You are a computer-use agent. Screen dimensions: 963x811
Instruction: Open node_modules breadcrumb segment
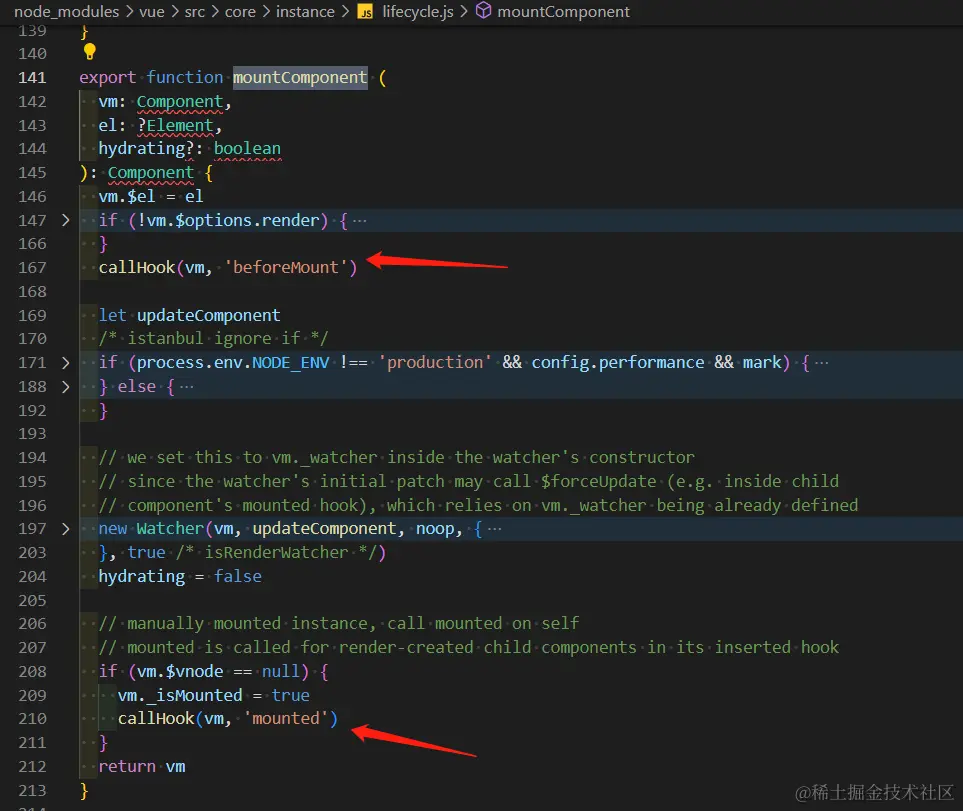pyautogui.click(x=66, y=12)
